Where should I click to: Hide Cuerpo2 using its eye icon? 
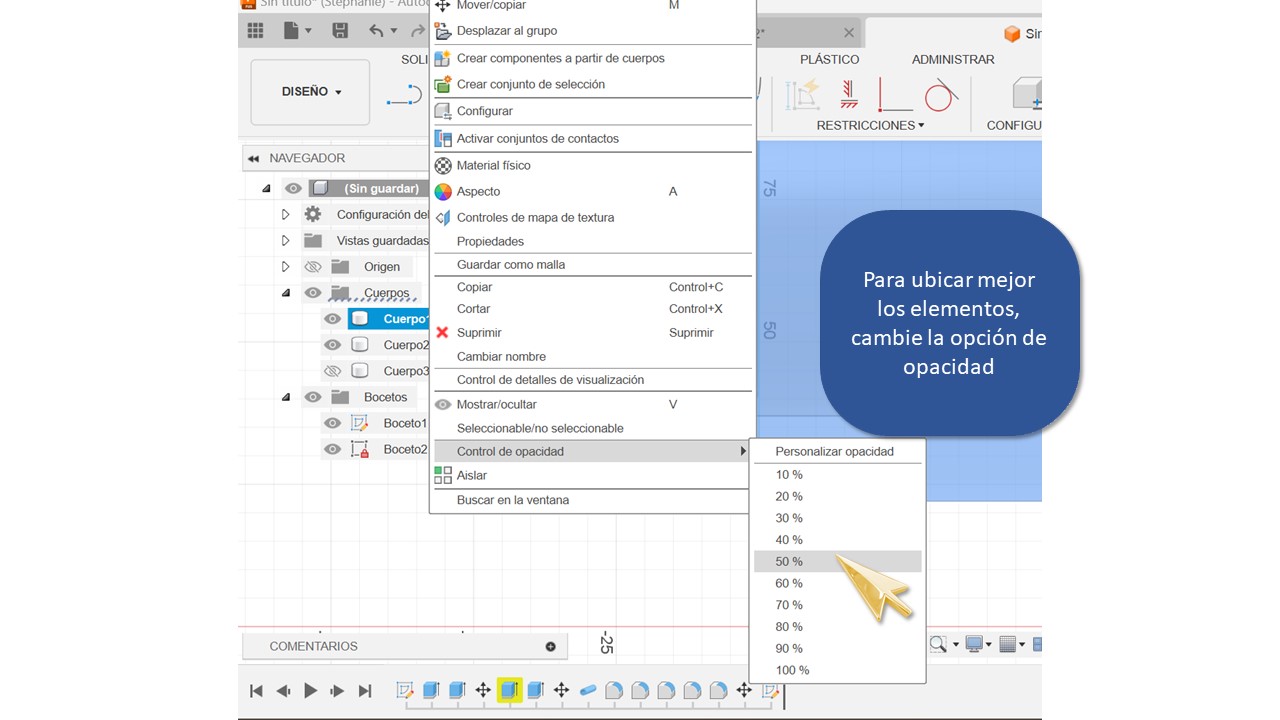tap(332, 345)
